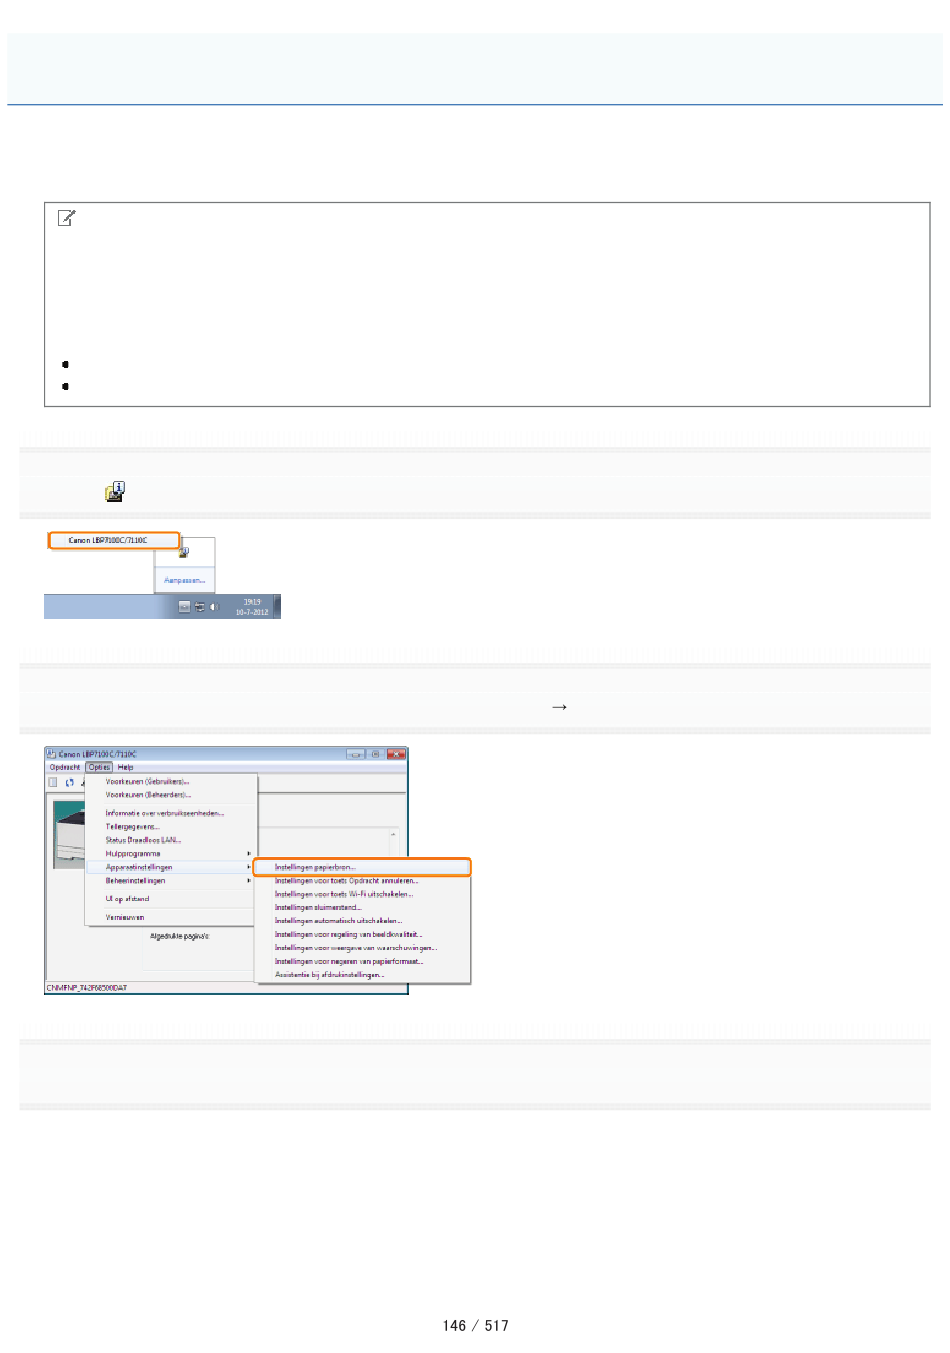This screenshot has width=950, height=1353.
Task: Click the volume speaker icon in taskbar
Action: (x=214, y=607)
